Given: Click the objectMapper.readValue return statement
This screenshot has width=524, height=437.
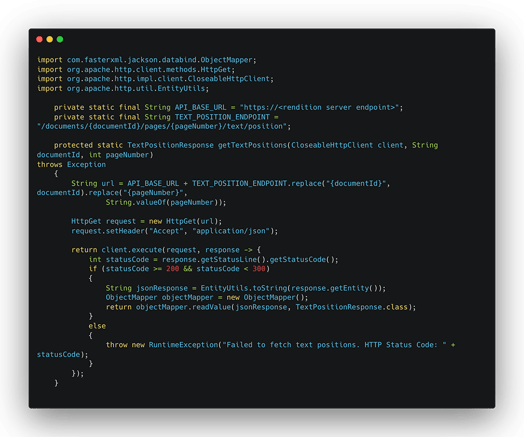Looking at the screenshot, I should coord(261,307).
